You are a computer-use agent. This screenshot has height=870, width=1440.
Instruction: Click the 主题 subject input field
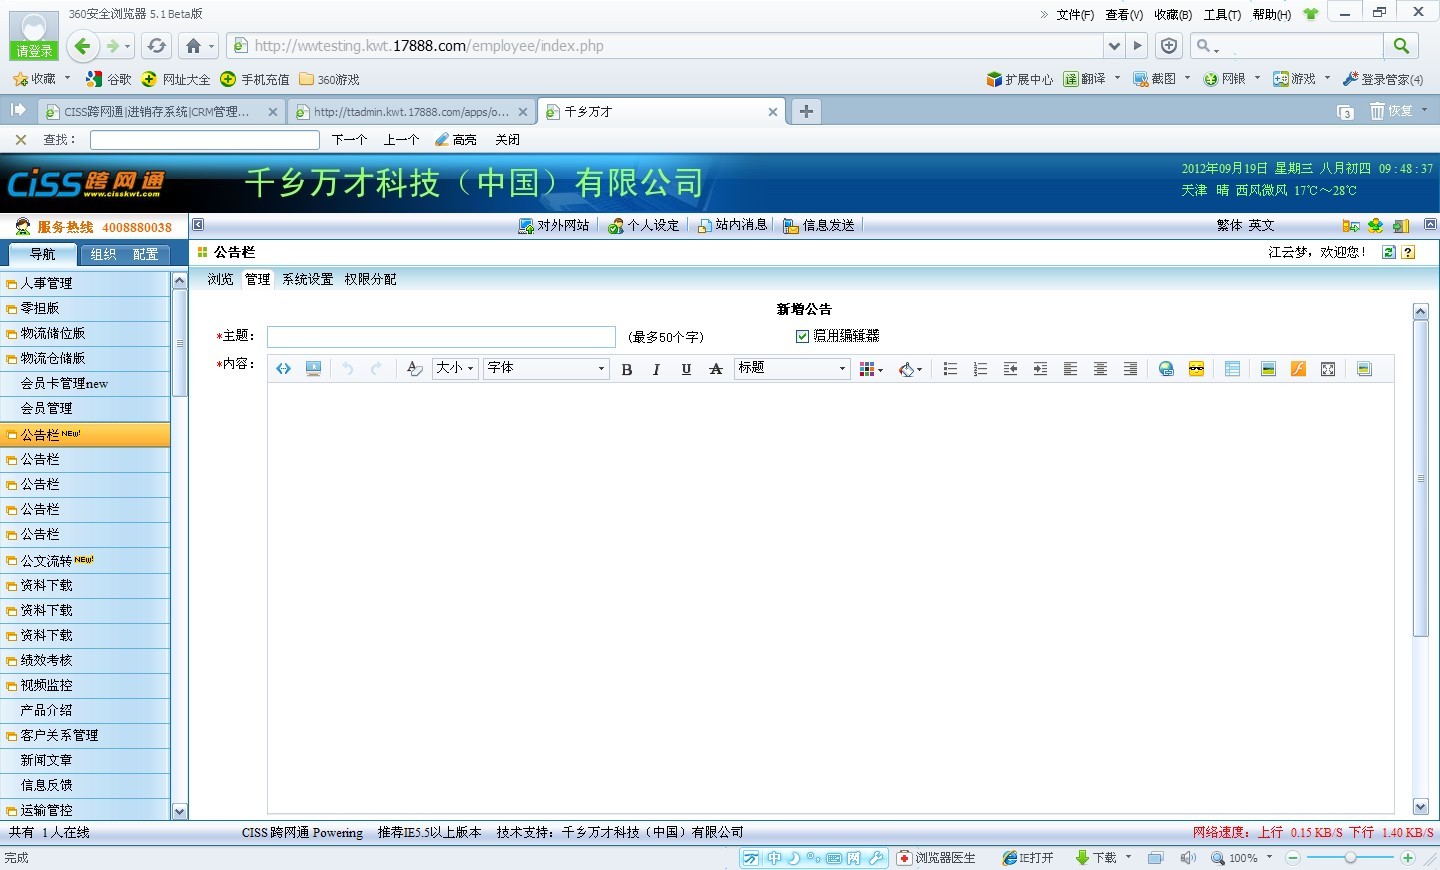(x=441, y=337)
